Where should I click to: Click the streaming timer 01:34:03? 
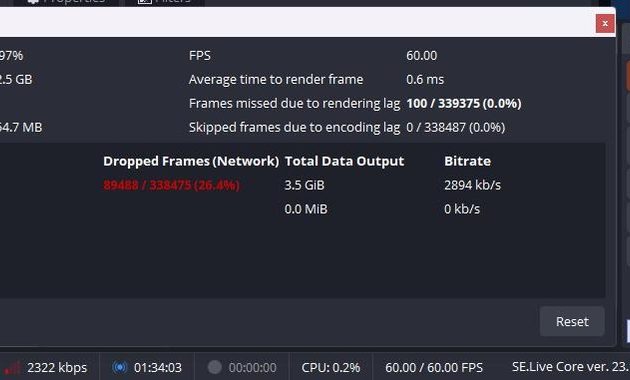coord(158,368)
